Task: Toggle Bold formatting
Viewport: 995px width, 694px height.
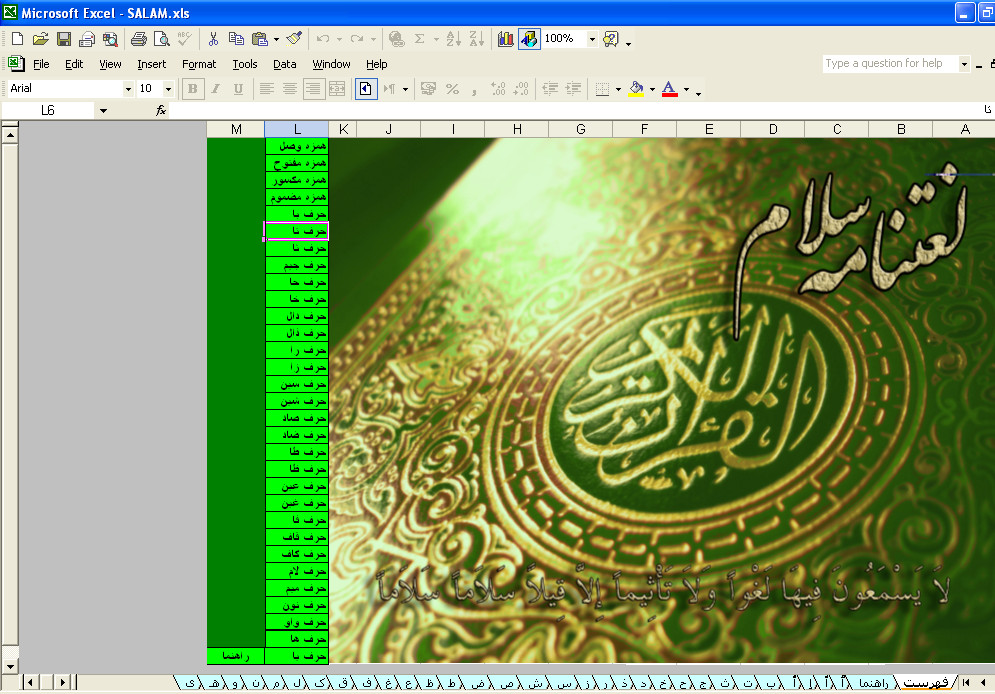Action: coord(192,89)
